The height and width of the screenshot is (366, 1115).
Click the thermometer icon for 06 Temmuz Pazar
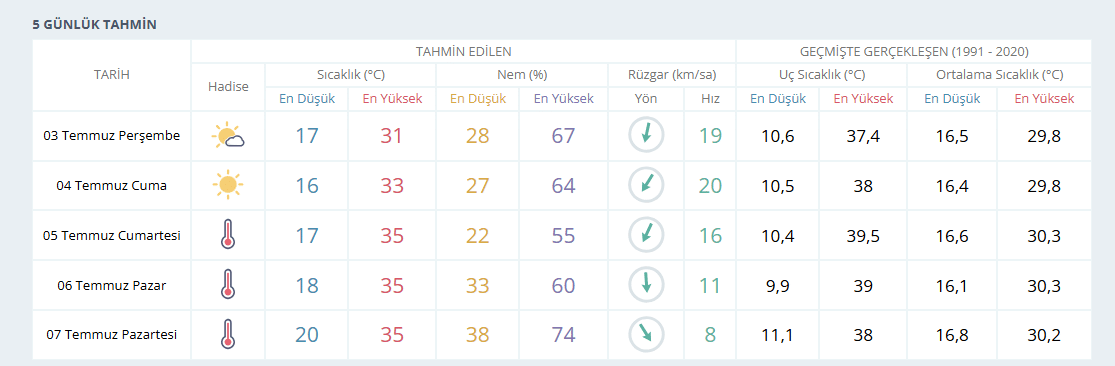228,285
